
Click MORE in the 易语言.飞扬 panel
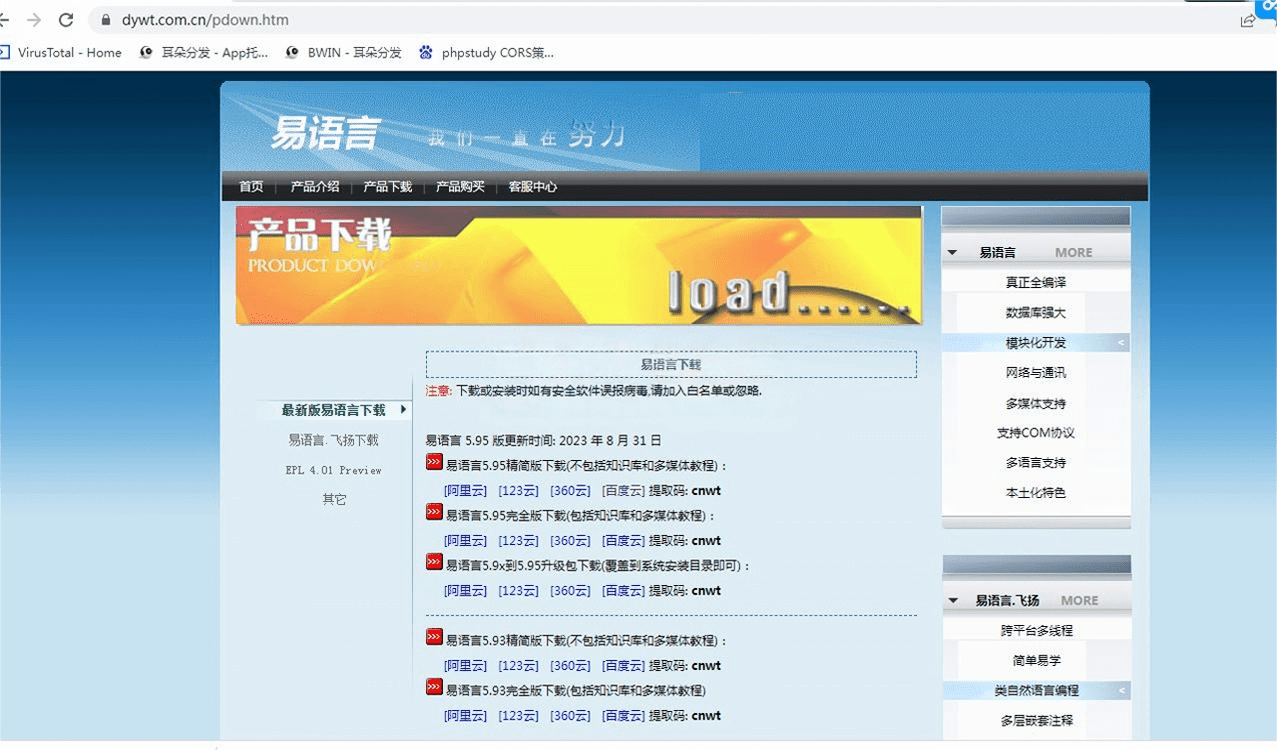click(1080, 601)
